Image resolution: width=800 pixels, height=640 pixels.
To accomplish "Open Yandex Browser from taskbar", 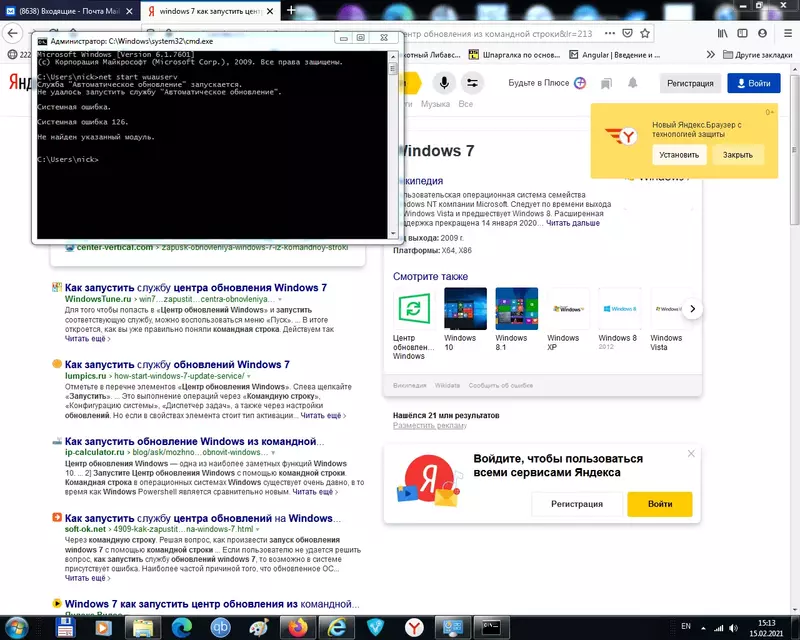I will [x=414, y=627].
